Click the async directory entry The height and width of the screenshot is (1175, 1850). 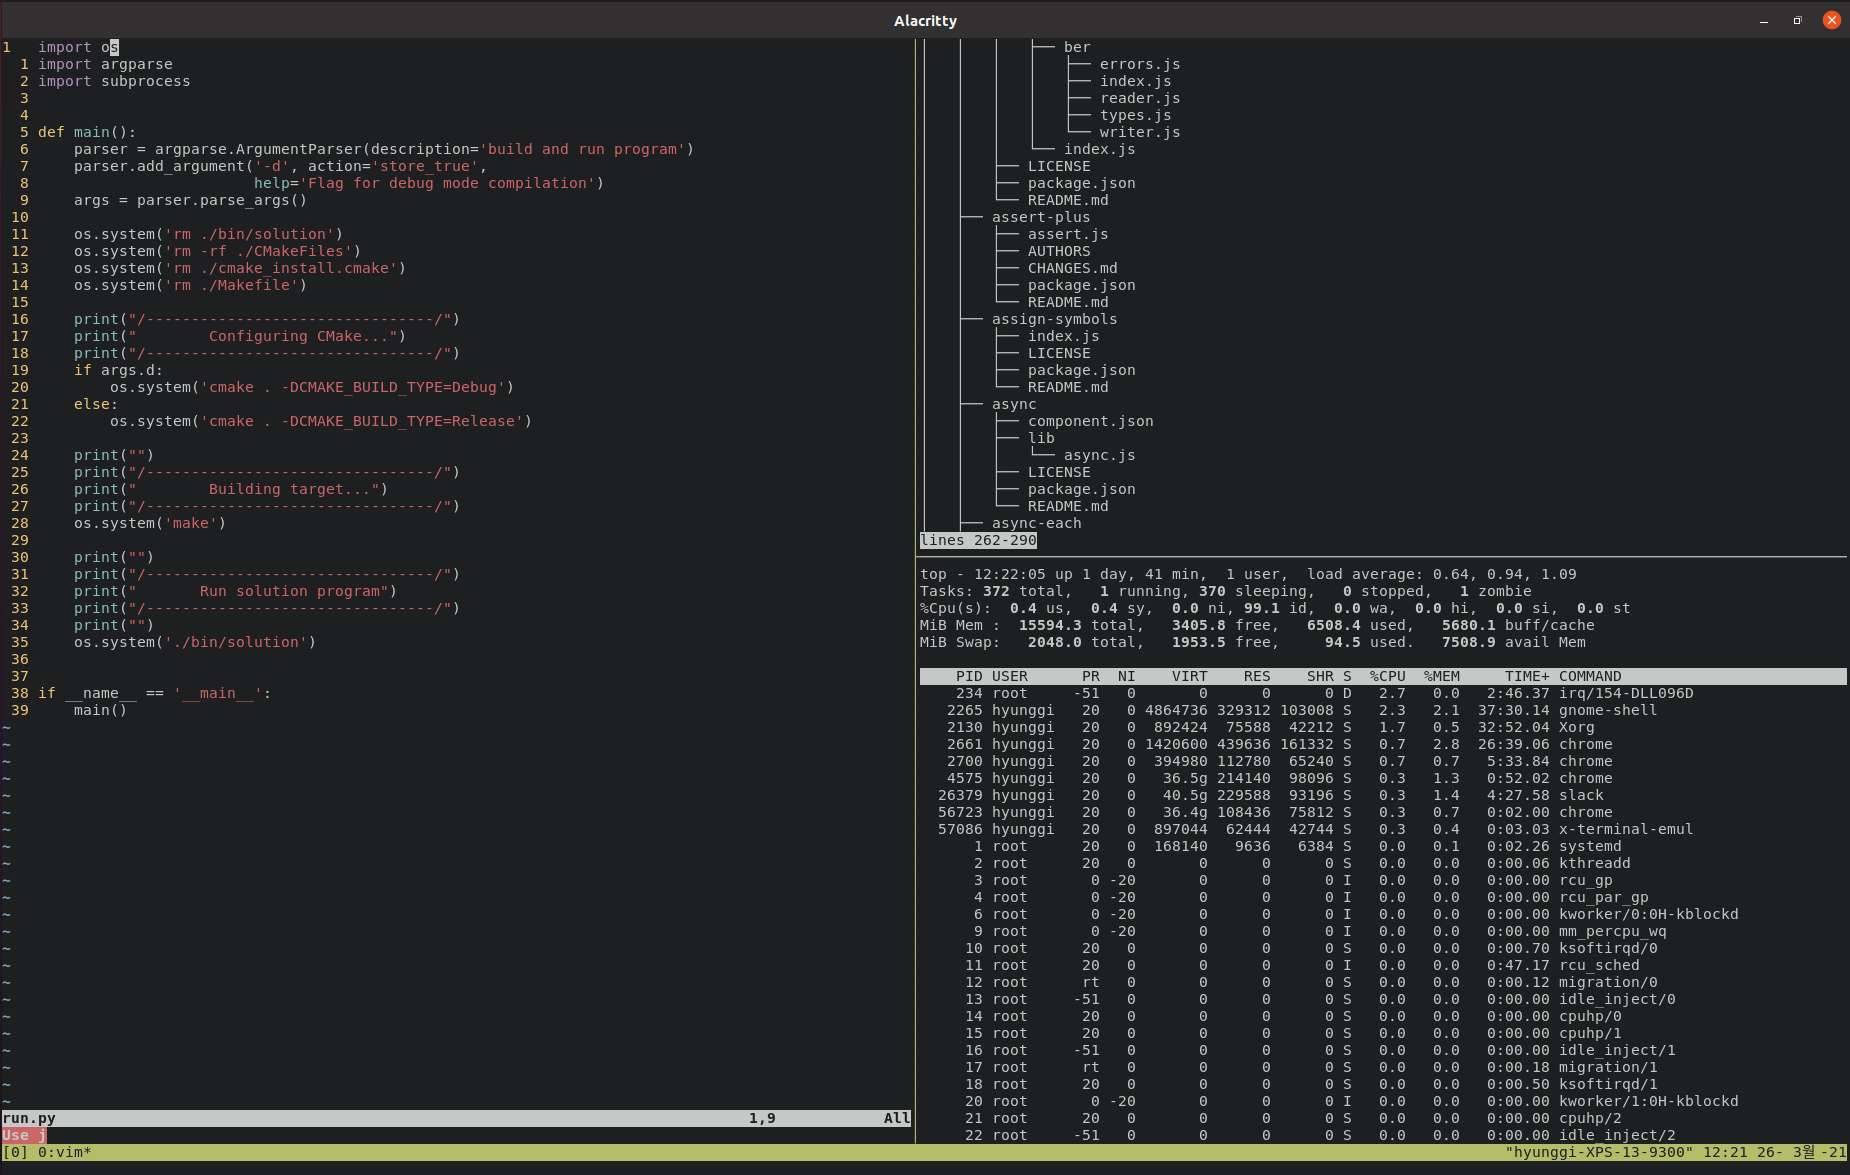(x=1014, y=404)
